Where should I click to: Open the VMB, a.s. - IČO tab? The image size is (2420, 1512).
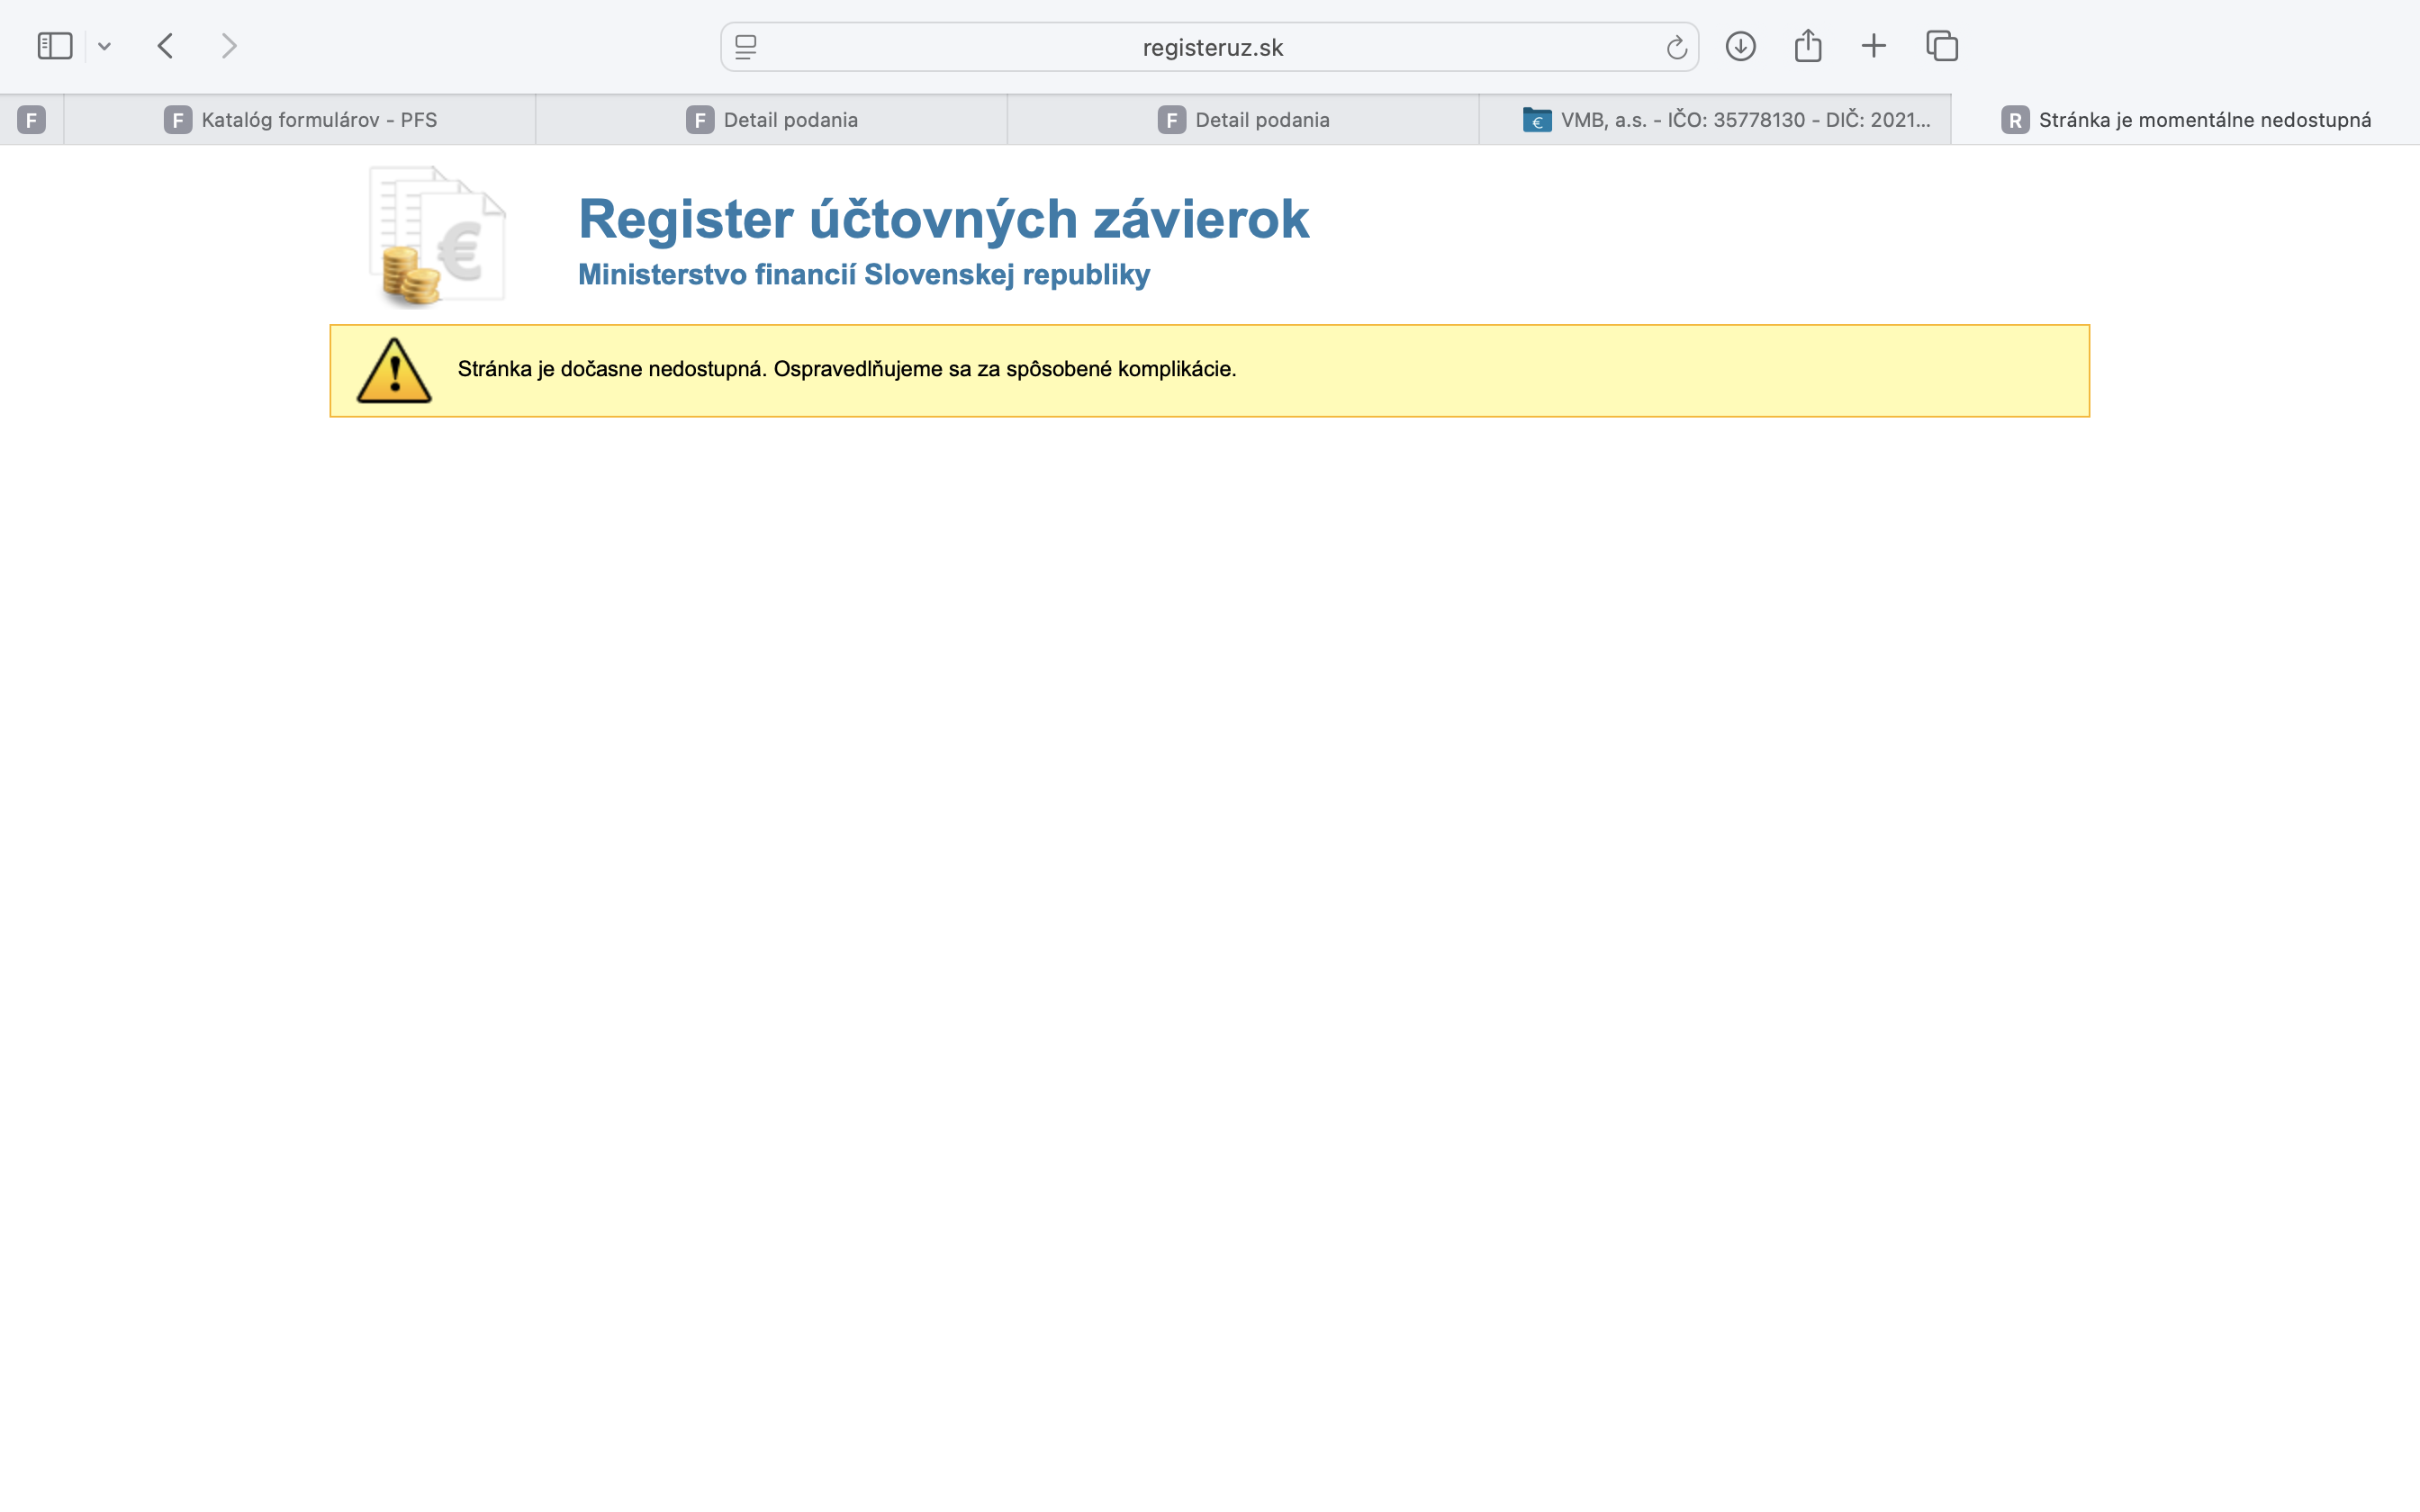(1715, 120)
